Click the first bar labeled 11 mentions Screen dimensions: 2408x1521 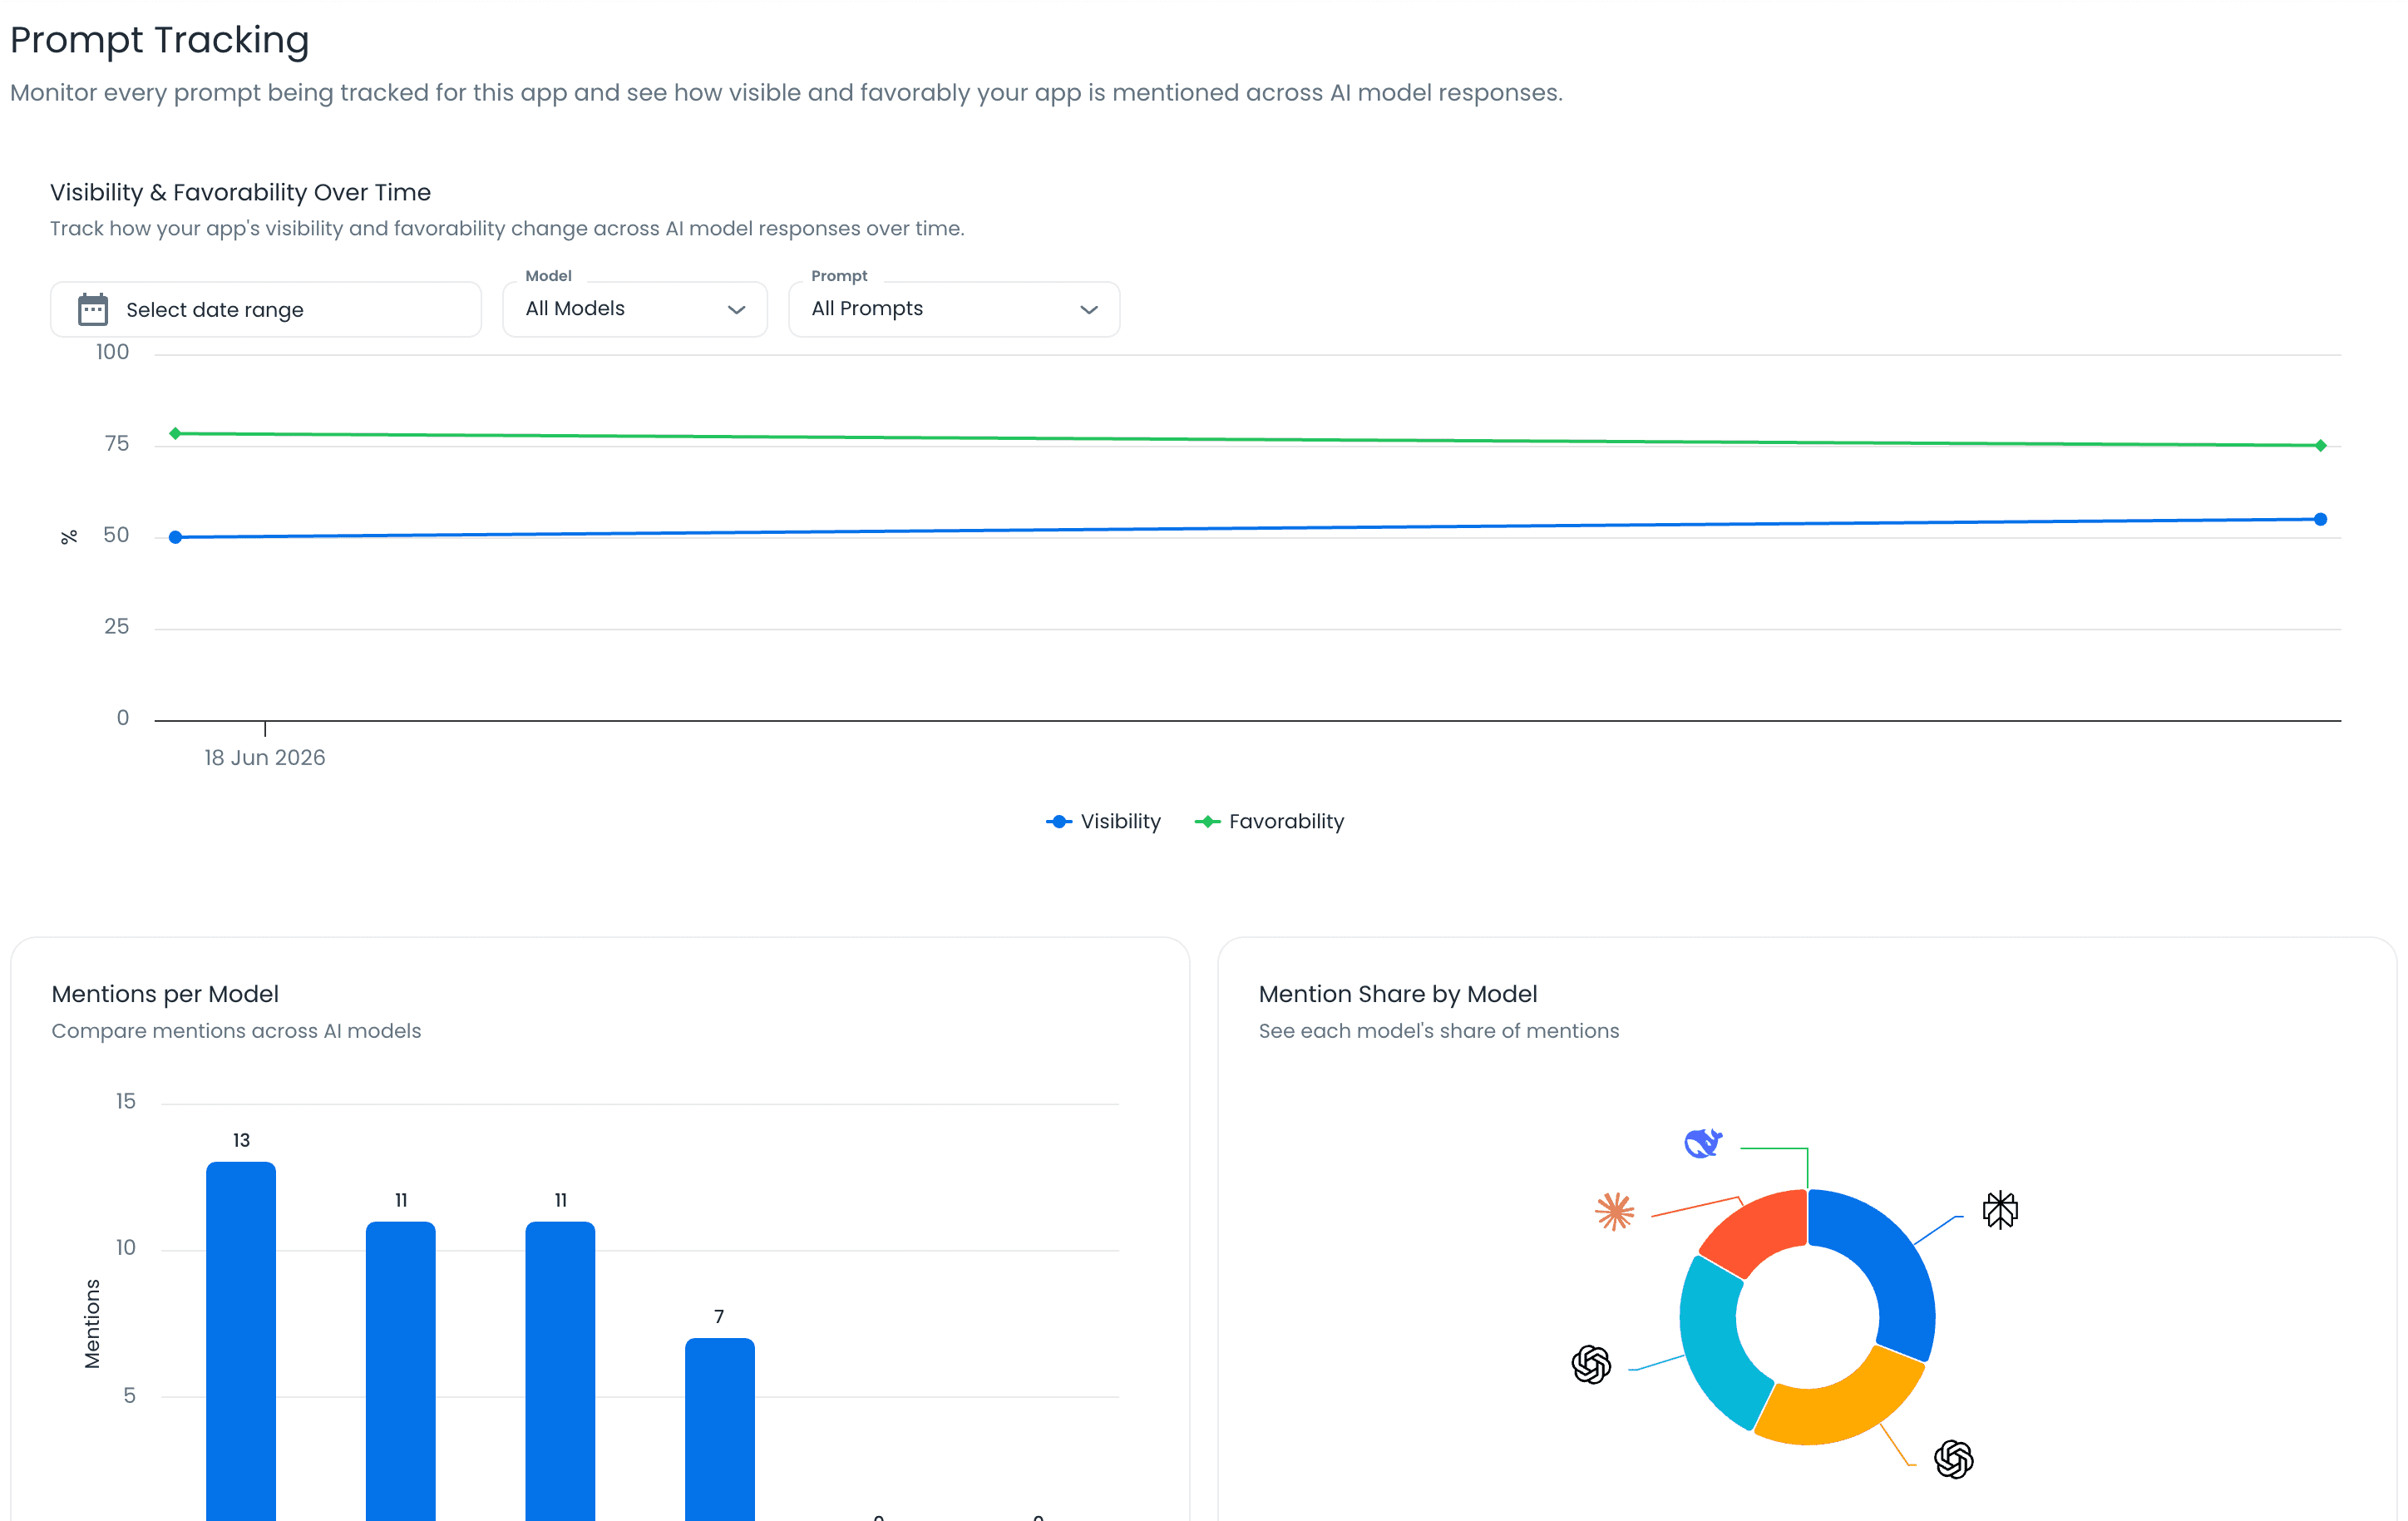[x=401, y=1371]
